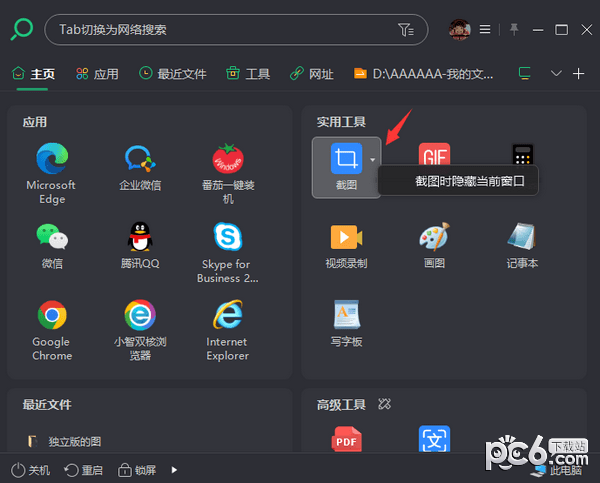Click the user avatar picture
Viewport: 600px width, 483px height.
[x=459, y=29]
